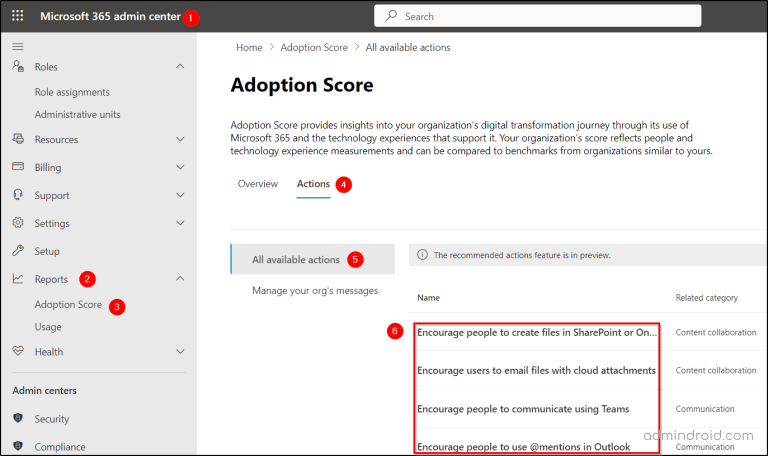Viewport: 768px width, 456px height.
Task: Click the Settings label in sidebar
Action: pyautogui.click(x=52, y=223)
